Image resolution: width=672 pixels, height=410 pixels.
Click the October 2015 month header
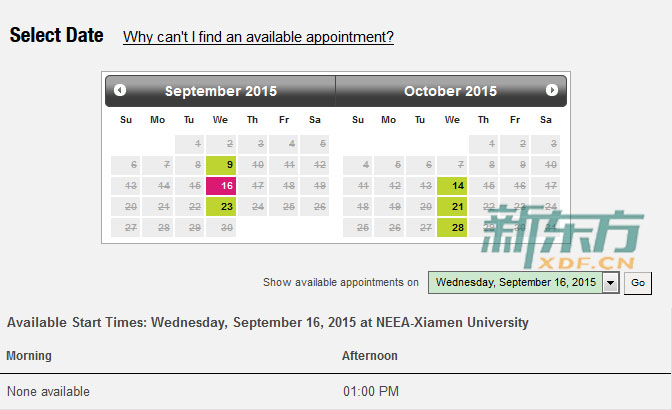[x=450, y=91]
